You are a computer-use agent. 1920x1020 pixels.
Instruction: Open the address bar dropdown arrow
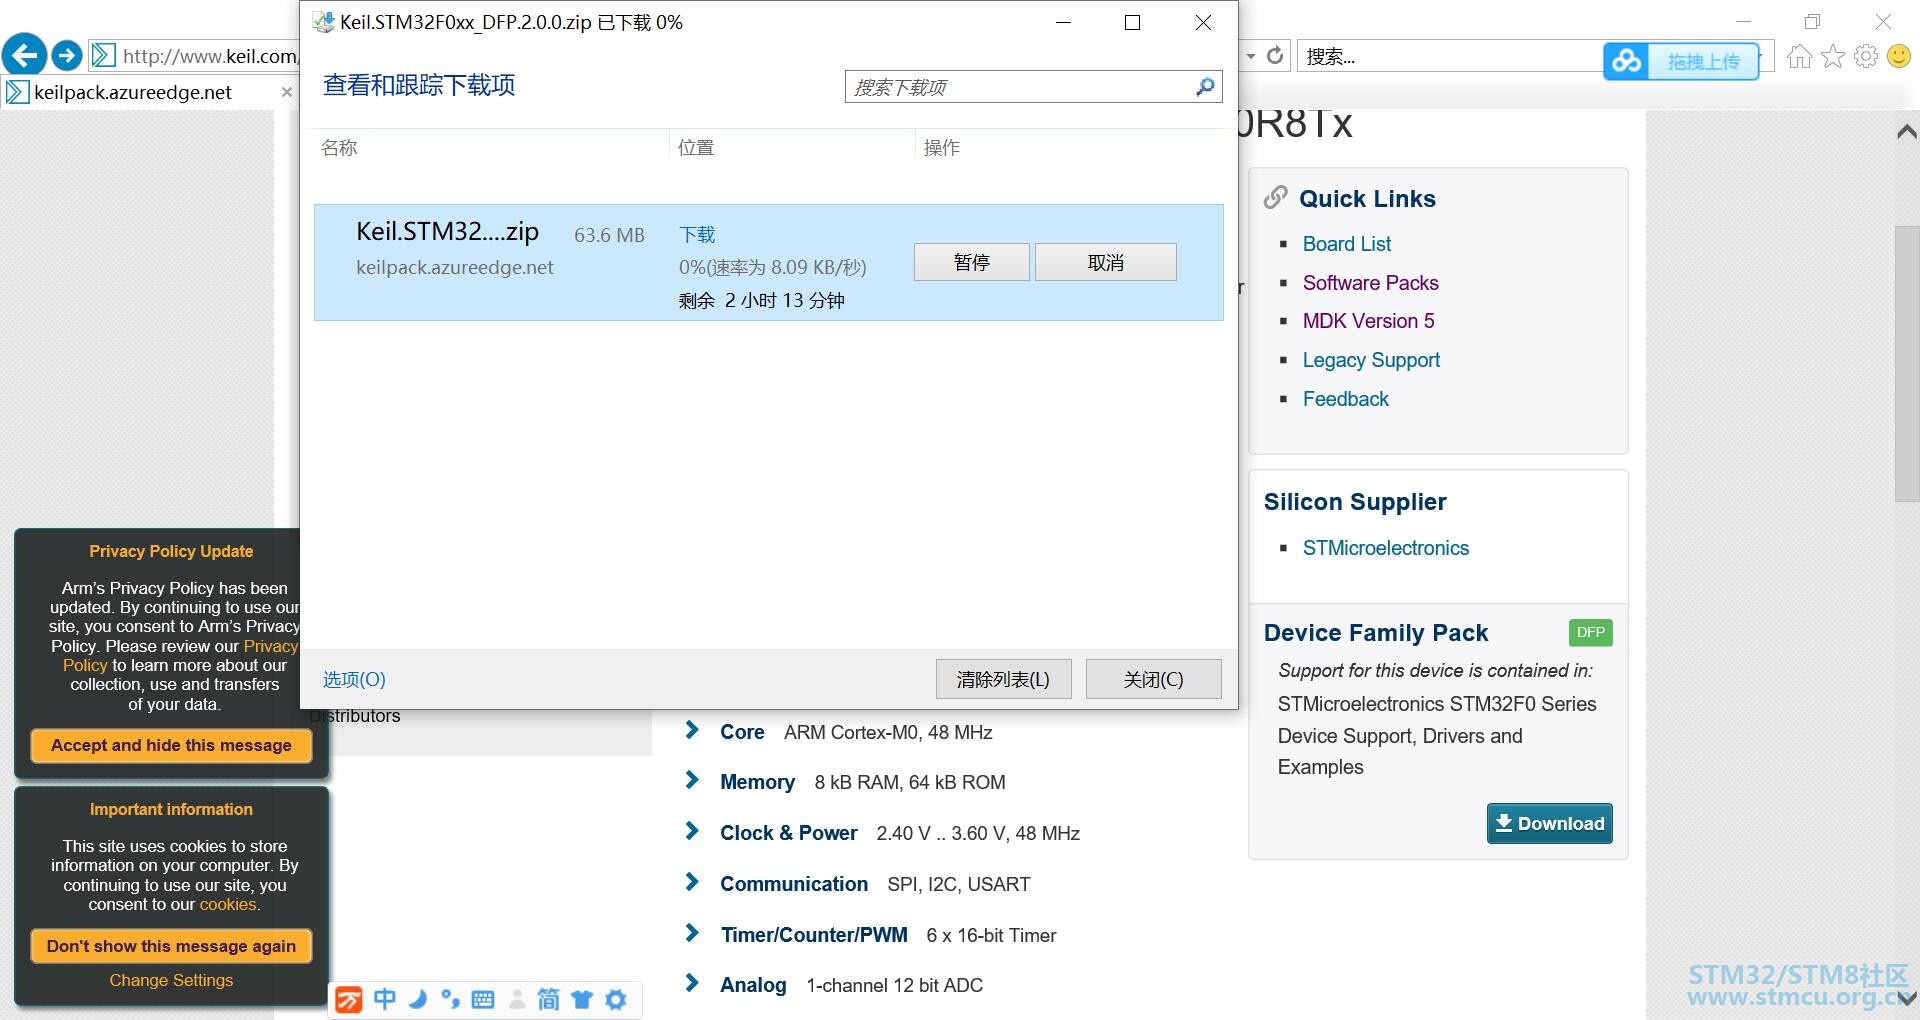click(x=1250, y=56)
